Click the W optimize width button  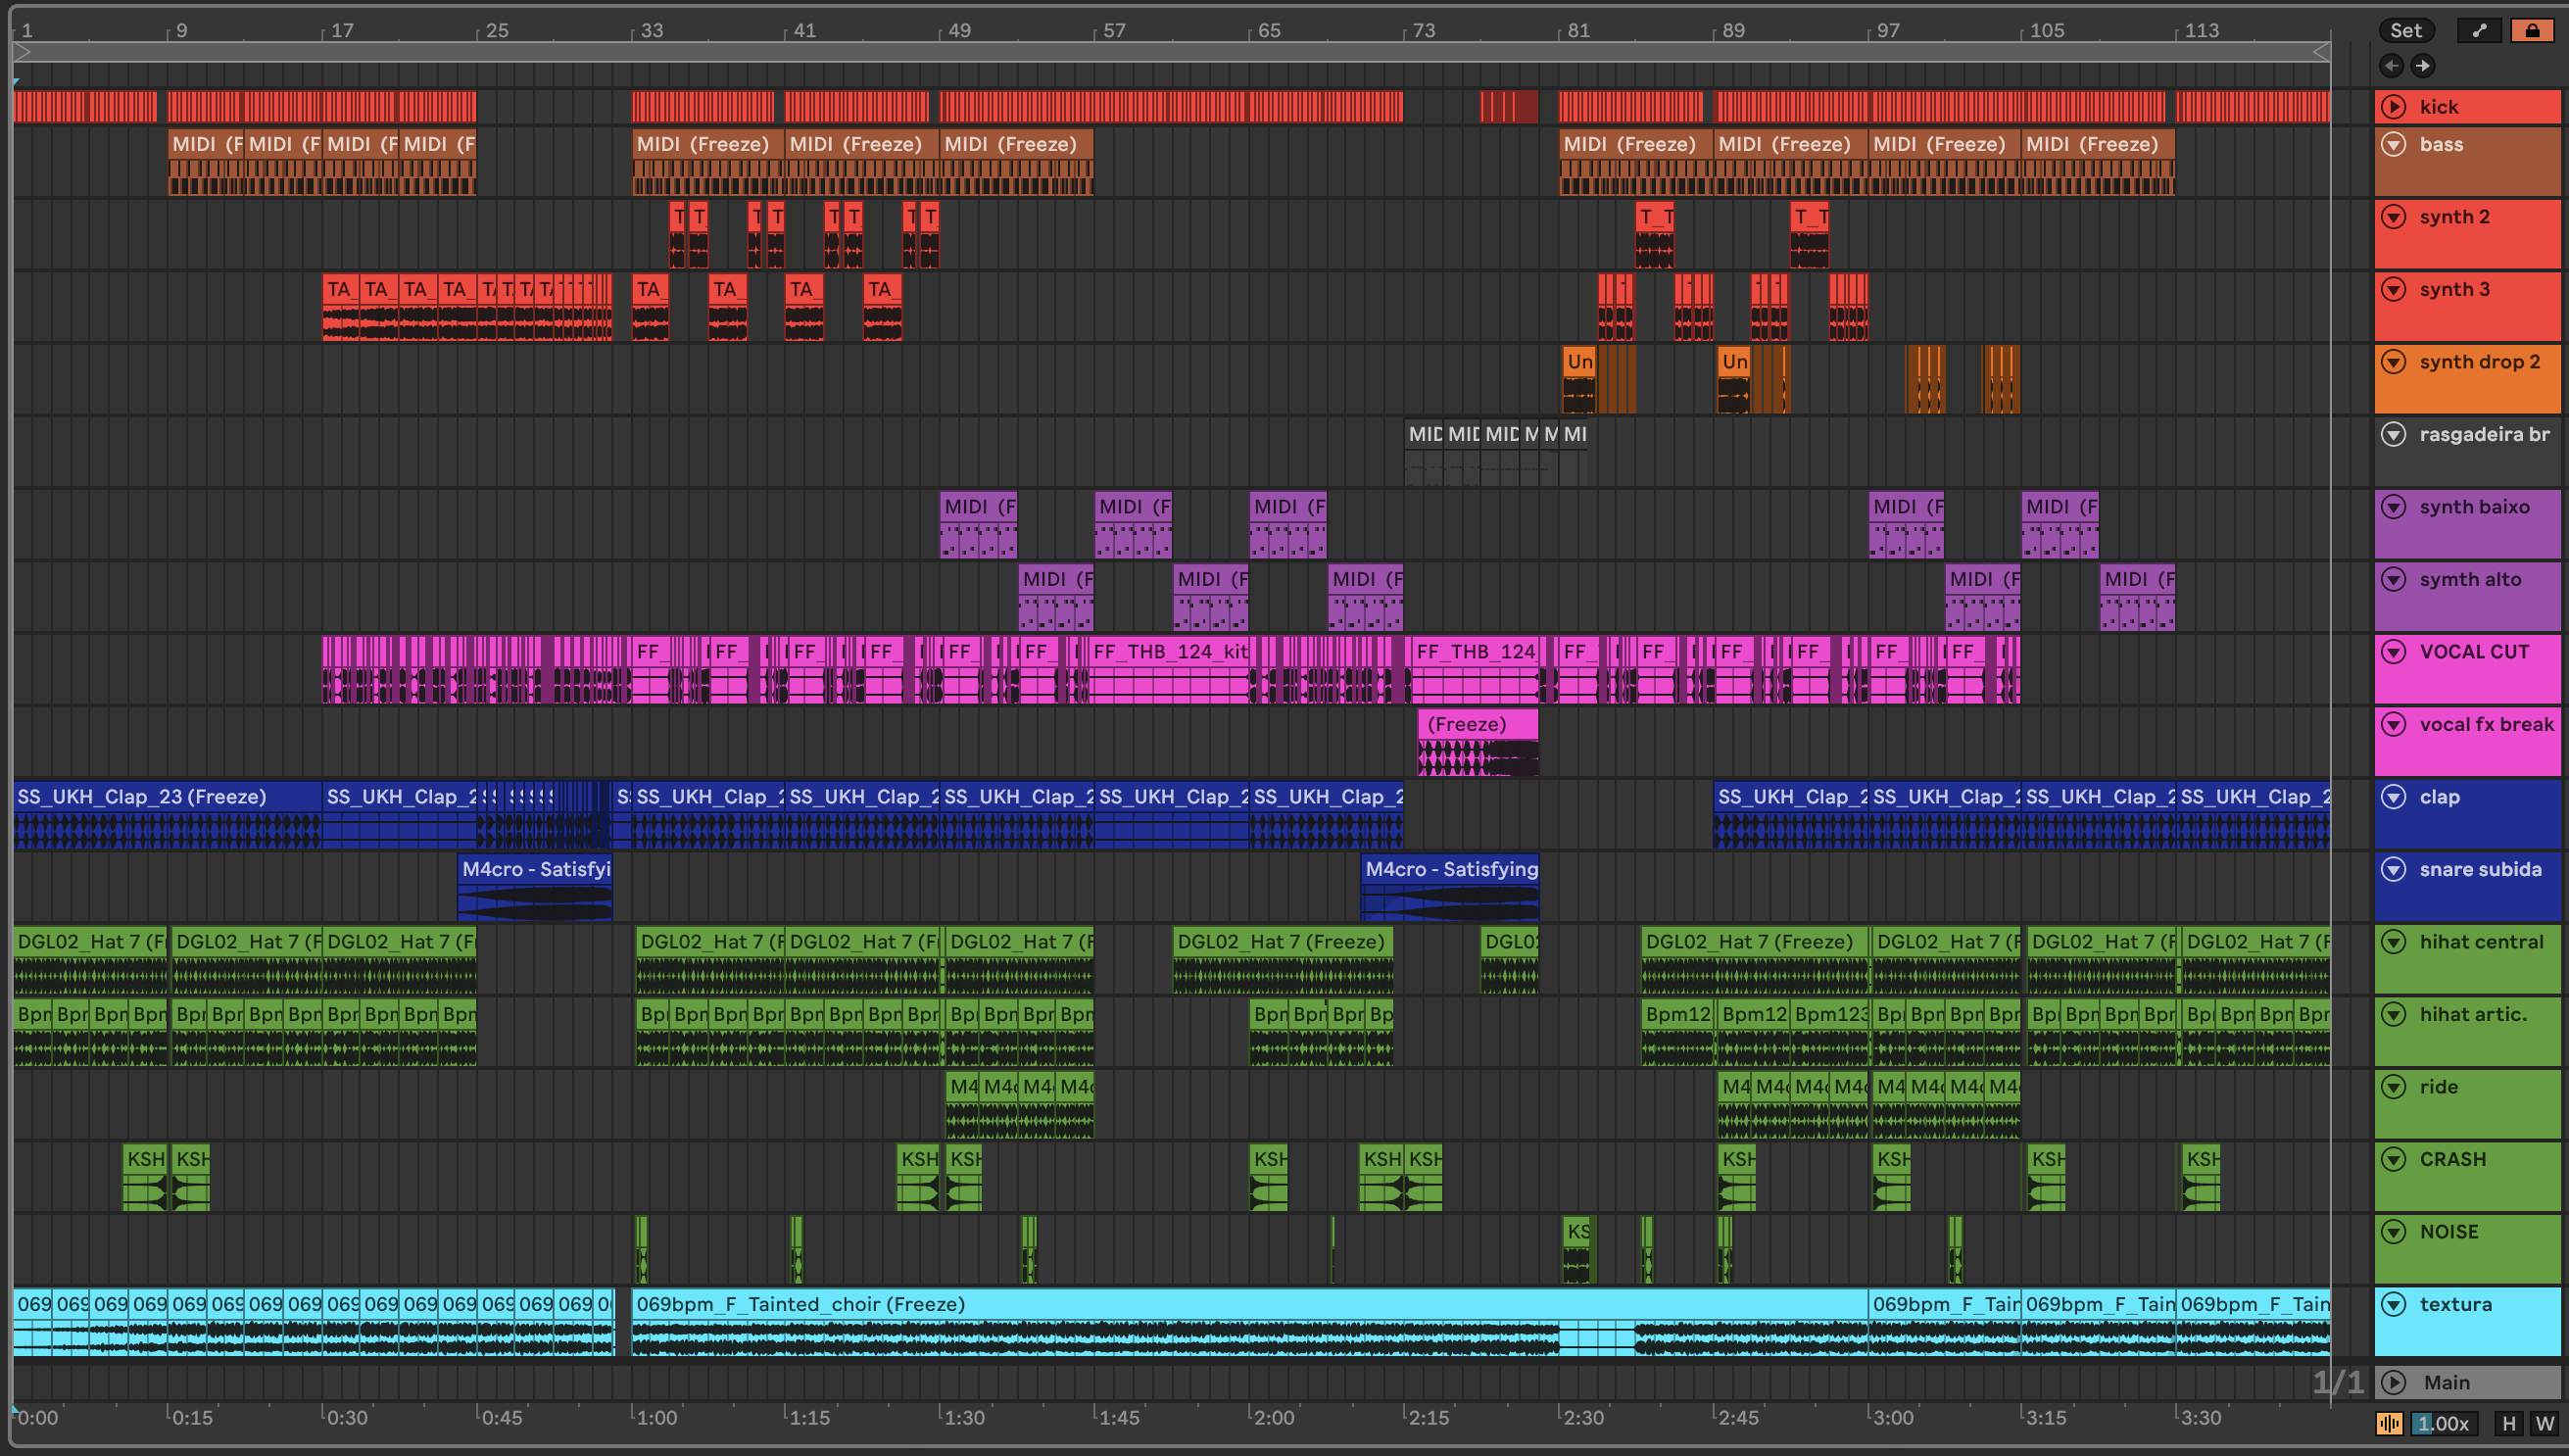click(2544, 1423)
